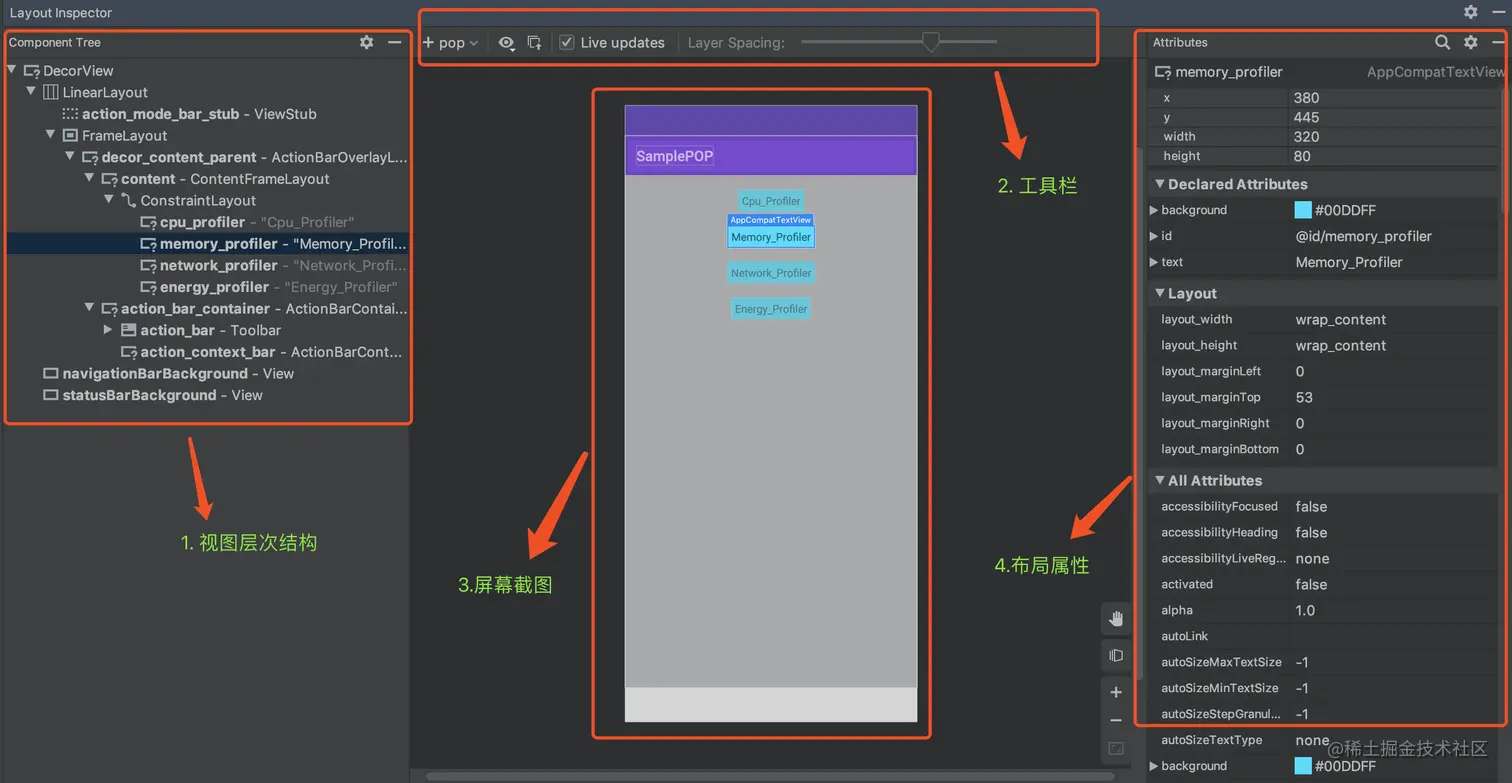
Task: Open the Component Tree settings gear
Action: [366, 42]
